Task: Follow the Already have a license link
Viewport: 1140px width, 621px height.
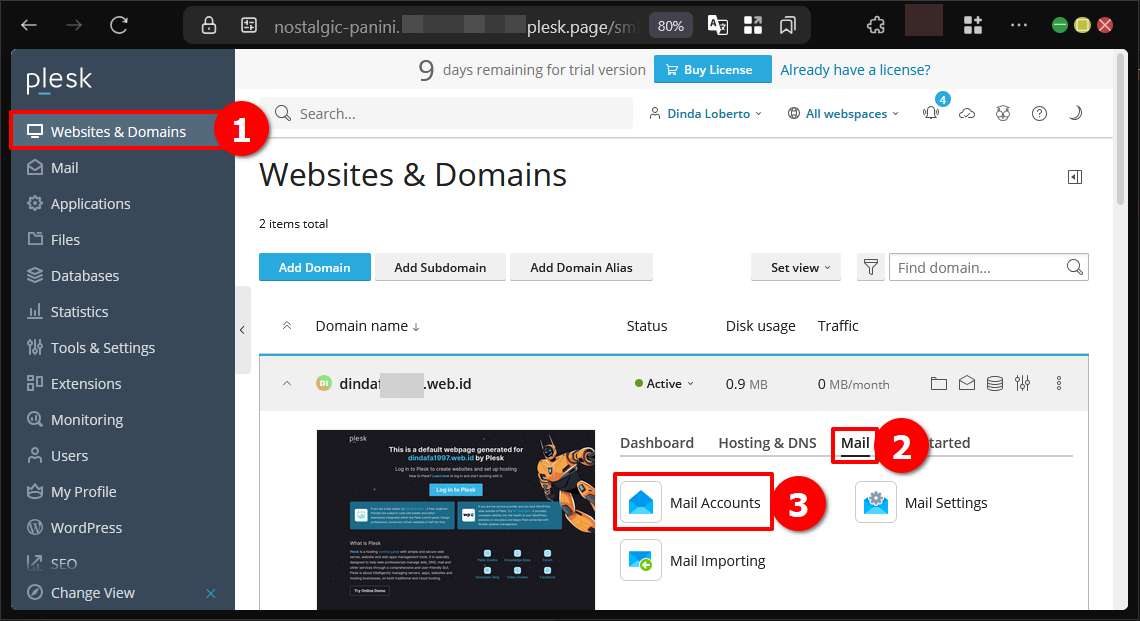Action: pos(855,70)
